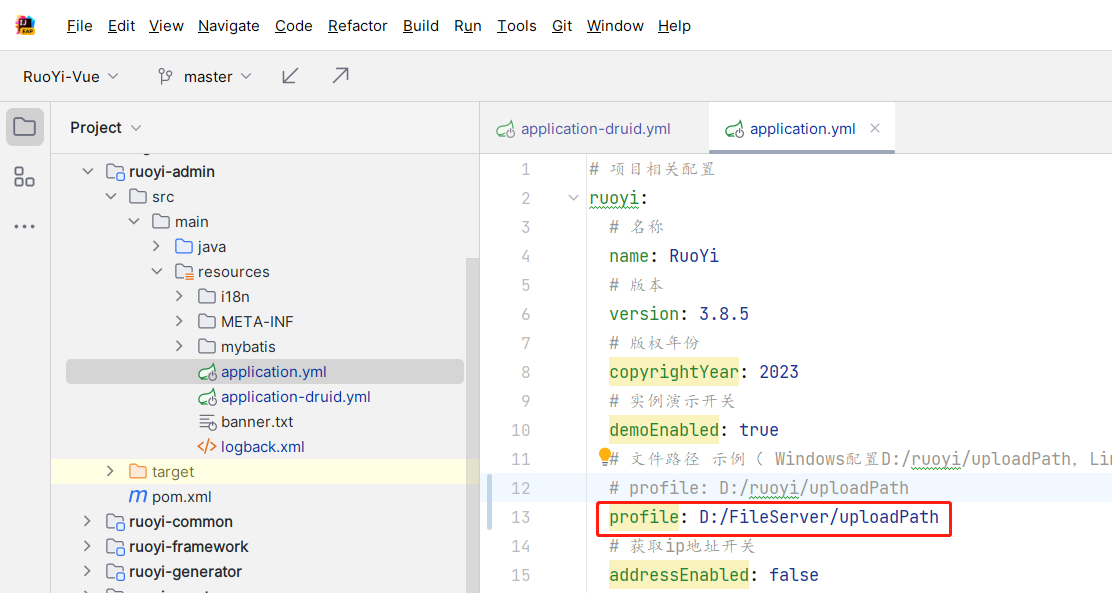Close the application.yml editor tab
The height and width of the screenshot is (593, 1112).
(875, 128)
